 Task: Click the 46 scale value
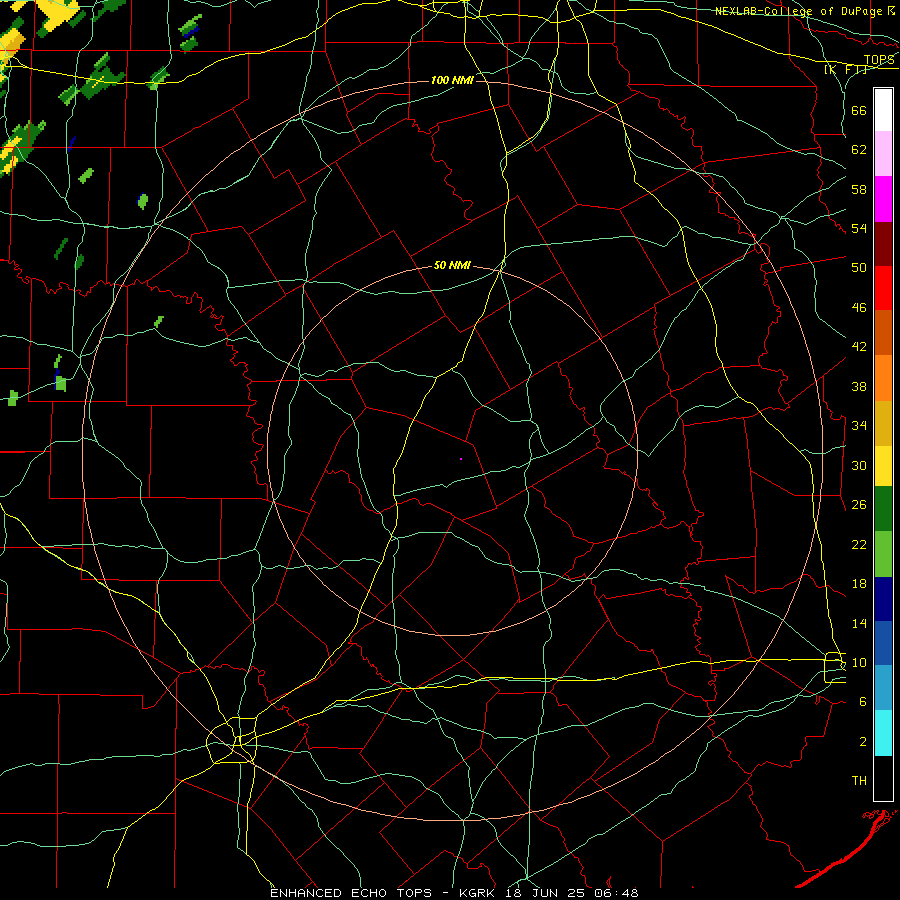pos(859,308)
